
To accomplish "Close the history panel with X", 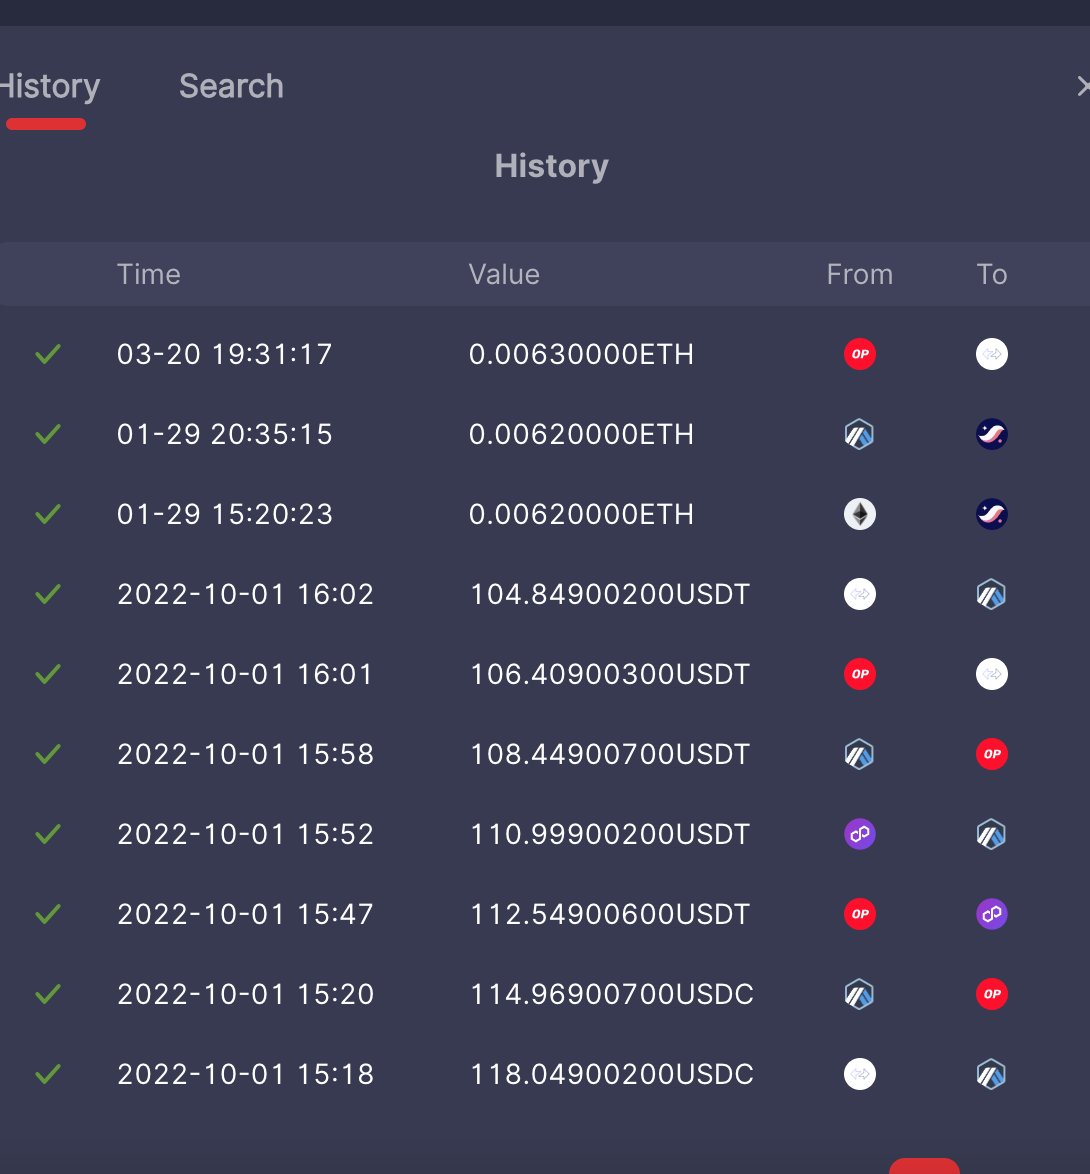I will click(x=1083, y=86).
